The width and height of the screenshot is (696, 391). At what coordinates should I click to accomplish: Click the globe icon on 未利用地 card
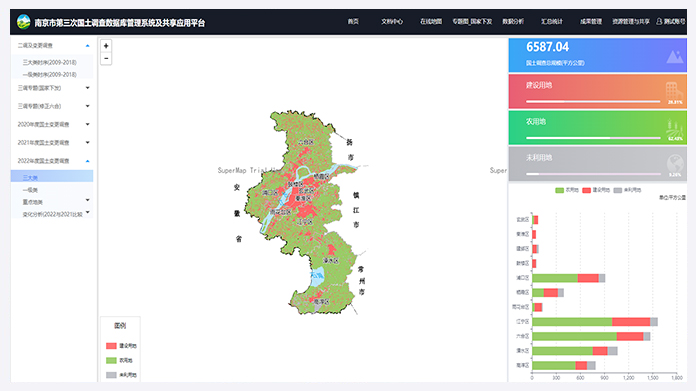(x=675, y=164)
